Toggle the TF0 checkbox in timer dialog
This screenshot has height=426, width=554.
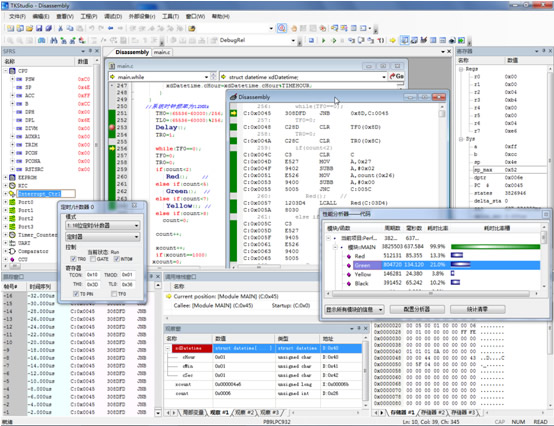[114, 294]
